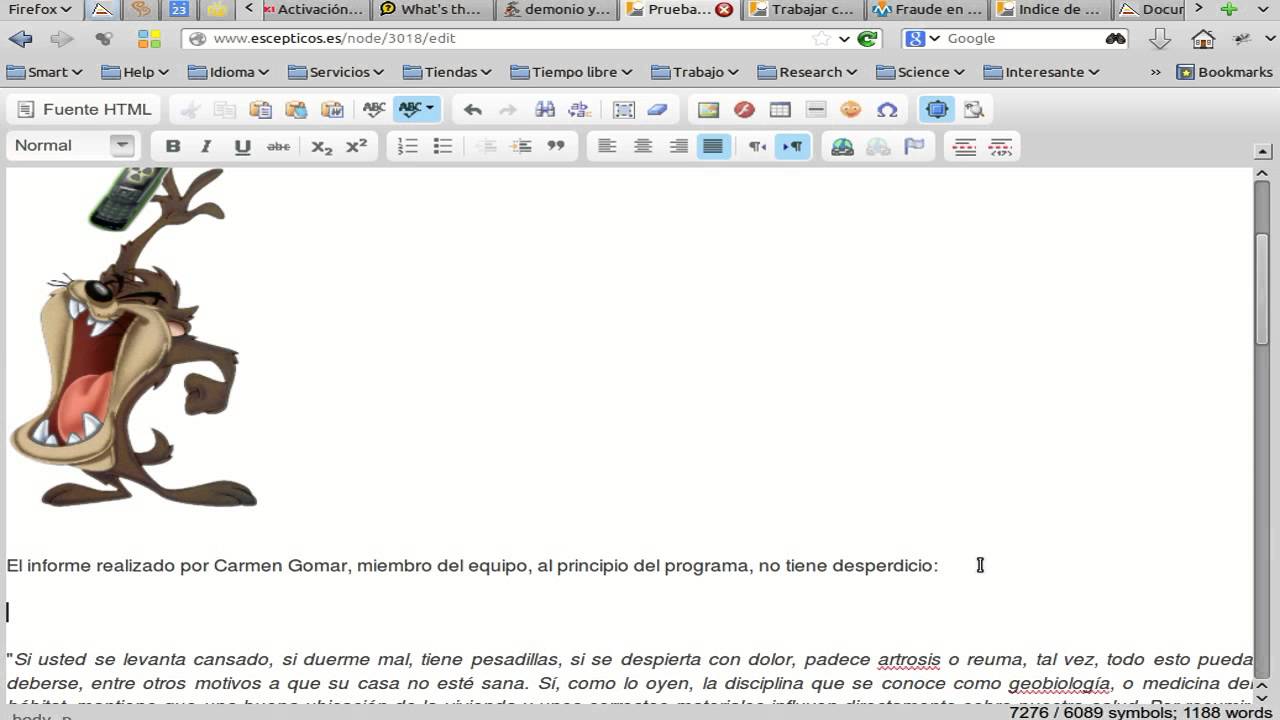The image size is (1280, 720).
Task: Click the editor vertical scrollbar thumb
Action: click(1262, 290)
